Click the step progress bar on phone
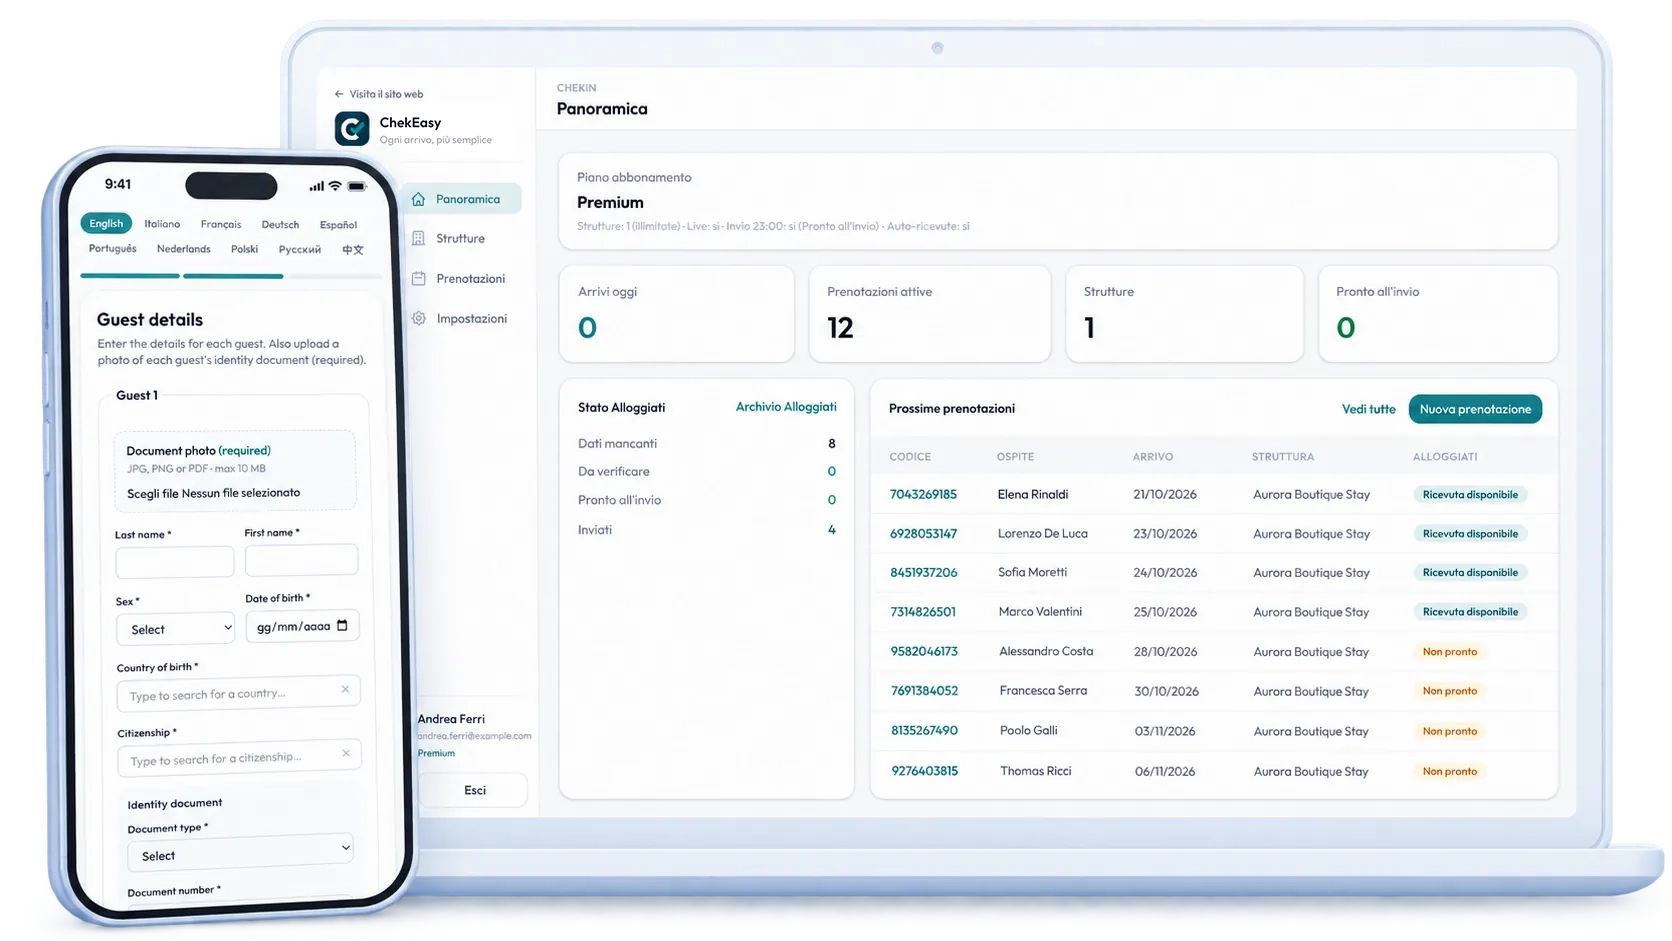The width and height of the screenshot is (1672, 941). tap(231, 275)
